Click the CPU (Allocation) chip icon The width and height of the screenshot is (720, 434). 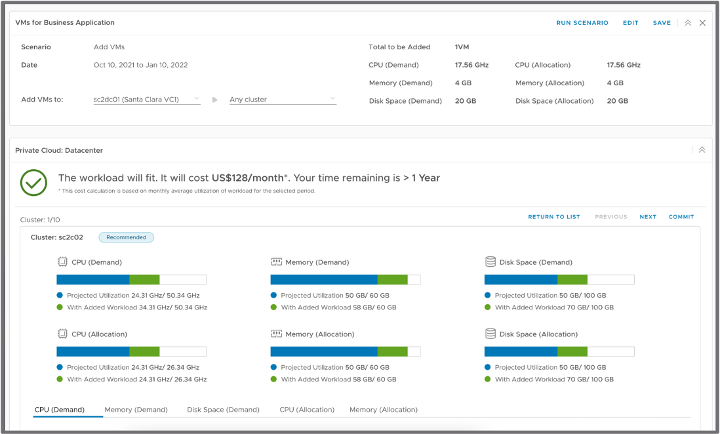tap(63, 333)
